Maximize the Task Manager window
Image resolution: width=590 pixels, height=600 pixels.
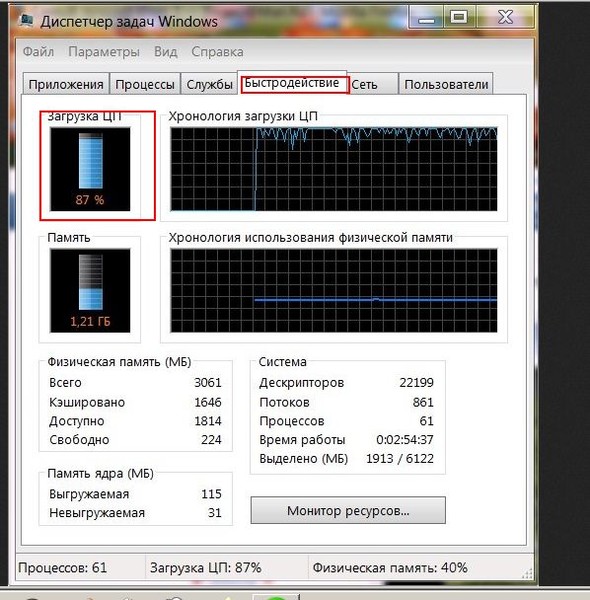click(459, 18)
